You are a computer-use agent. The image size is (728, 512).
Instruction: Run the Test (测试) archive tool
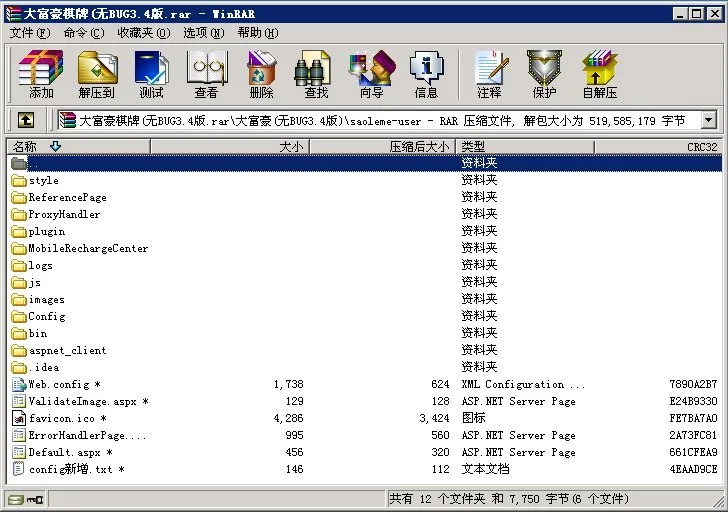point(151,74)
